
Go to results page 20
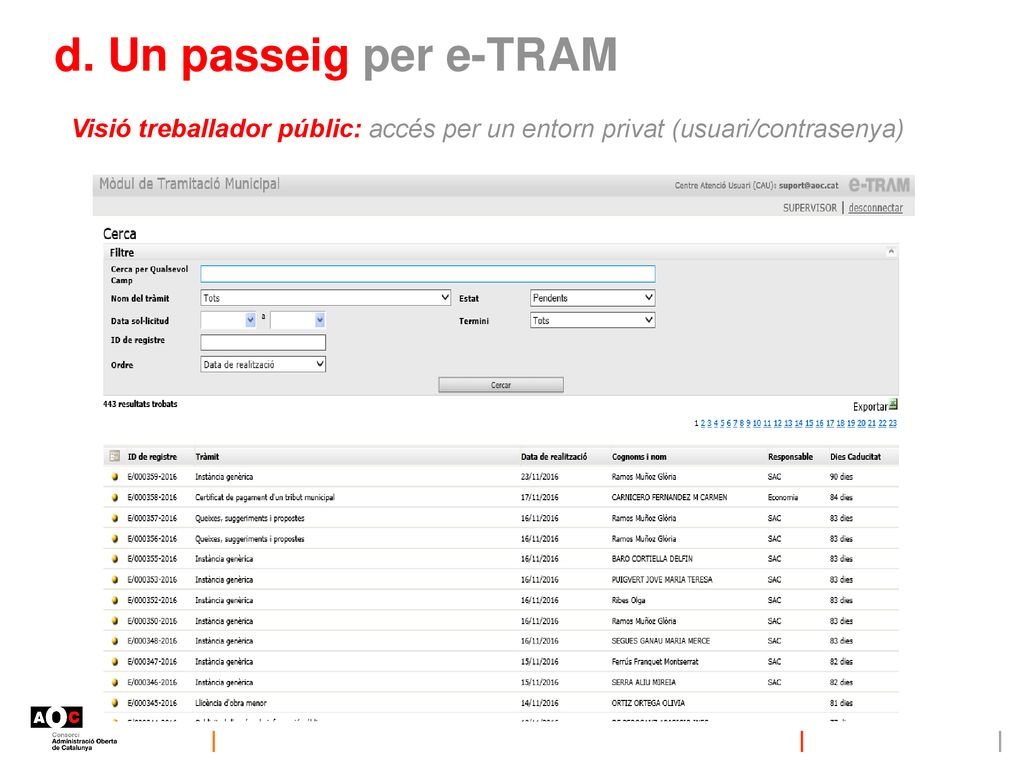click(x=861, y=424)
